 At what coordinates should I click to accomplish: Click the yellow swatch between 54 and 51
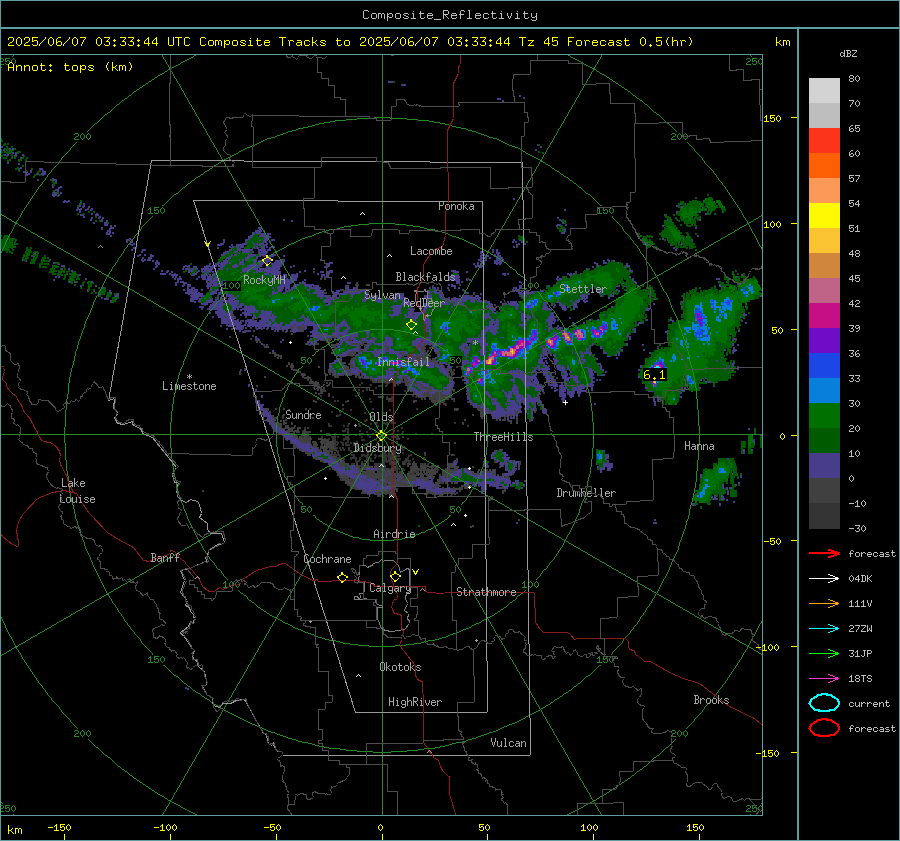tap(824, 216)
